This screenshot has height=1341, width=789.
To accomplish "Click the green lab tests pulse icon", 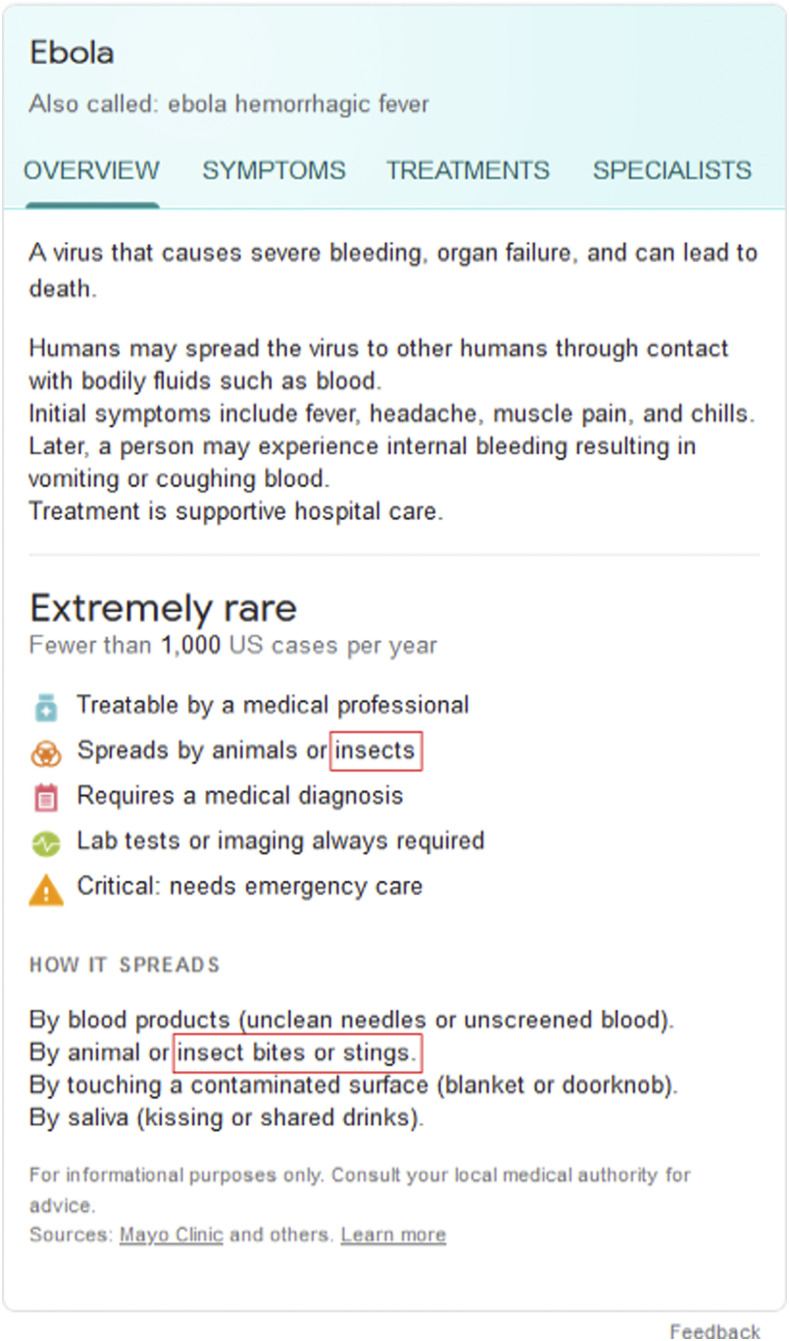I will tap(46, 843).
